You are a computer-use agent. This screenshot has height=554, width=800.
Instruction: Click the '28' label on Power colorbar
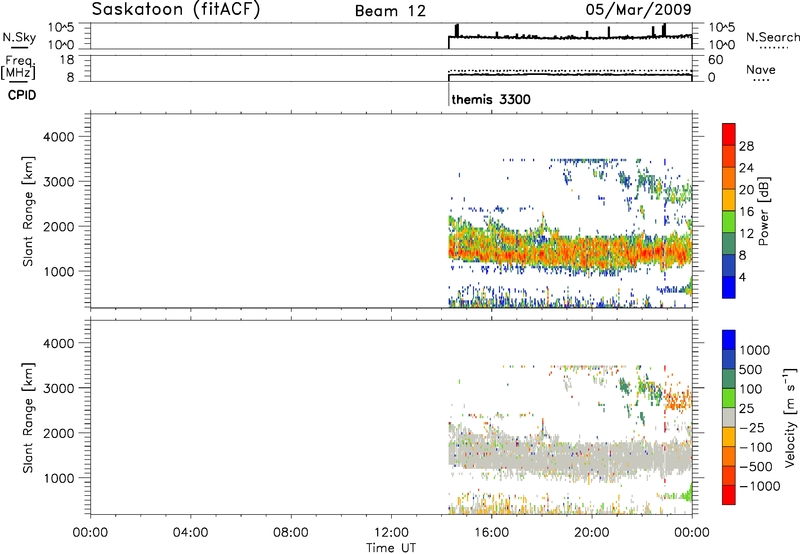[746, 146]
